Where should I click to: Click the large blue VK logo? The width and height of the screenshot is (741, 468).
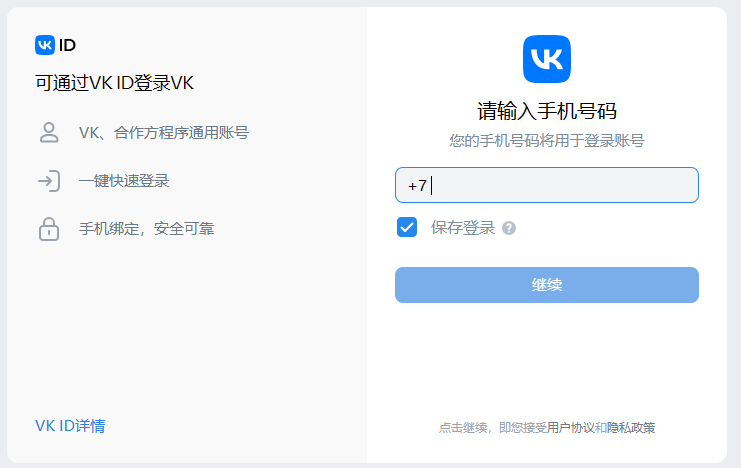[547, 59]
